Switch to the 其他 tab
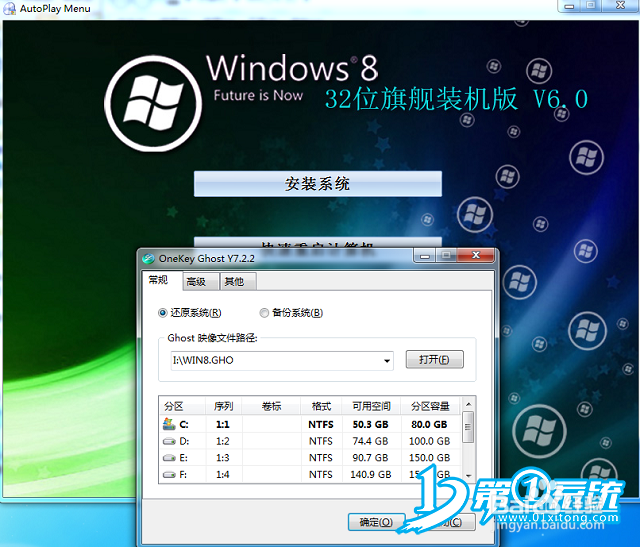The width and height of the screenshot is (640, 547). point(238,282)
